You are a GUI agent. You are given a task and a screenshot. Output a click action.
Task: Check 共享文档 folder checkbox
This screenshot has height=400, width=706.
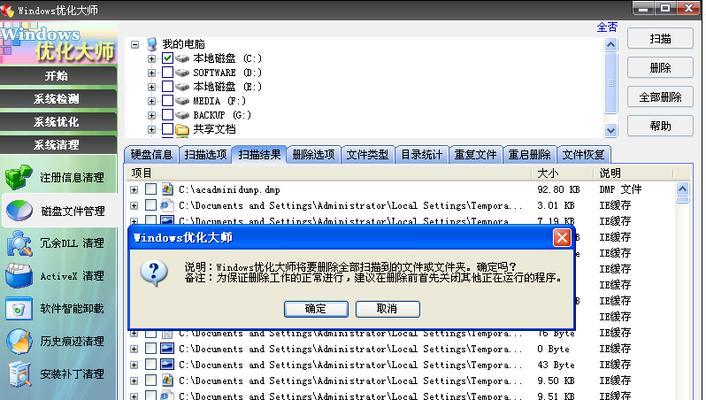(x=167, y=129)
